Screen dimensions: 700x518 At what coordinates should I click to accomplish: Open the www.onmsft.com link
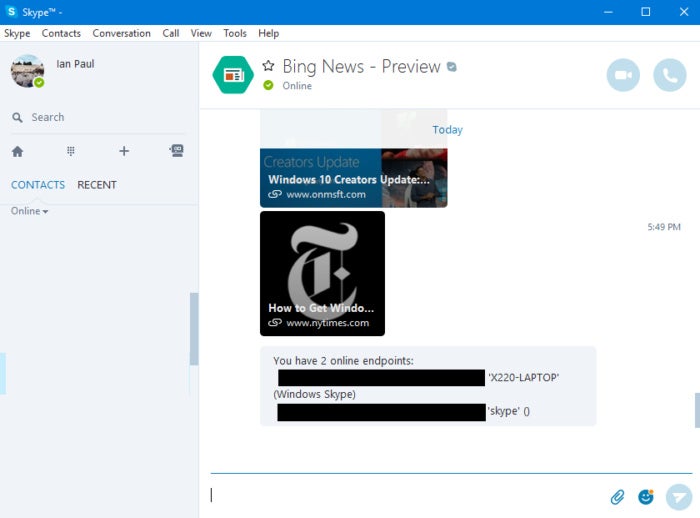pos(326,194)
